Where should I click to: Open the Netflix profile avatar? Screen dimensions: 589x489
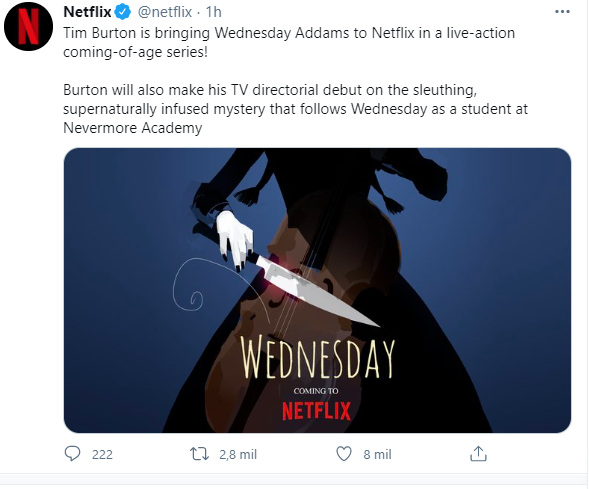(x=28, y=26)
